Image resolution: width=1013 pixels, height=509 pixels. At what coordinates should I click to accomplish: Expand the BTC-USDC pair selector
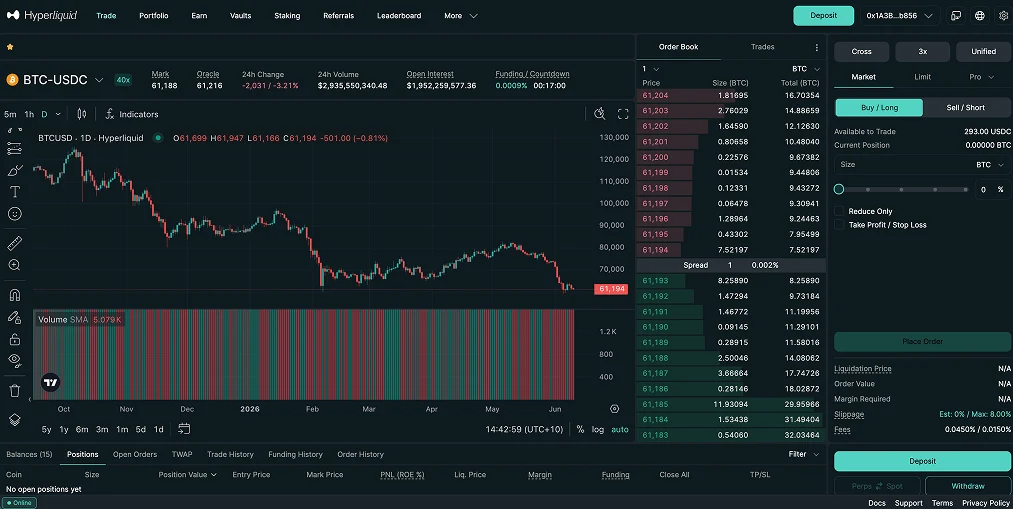point(99,80)
